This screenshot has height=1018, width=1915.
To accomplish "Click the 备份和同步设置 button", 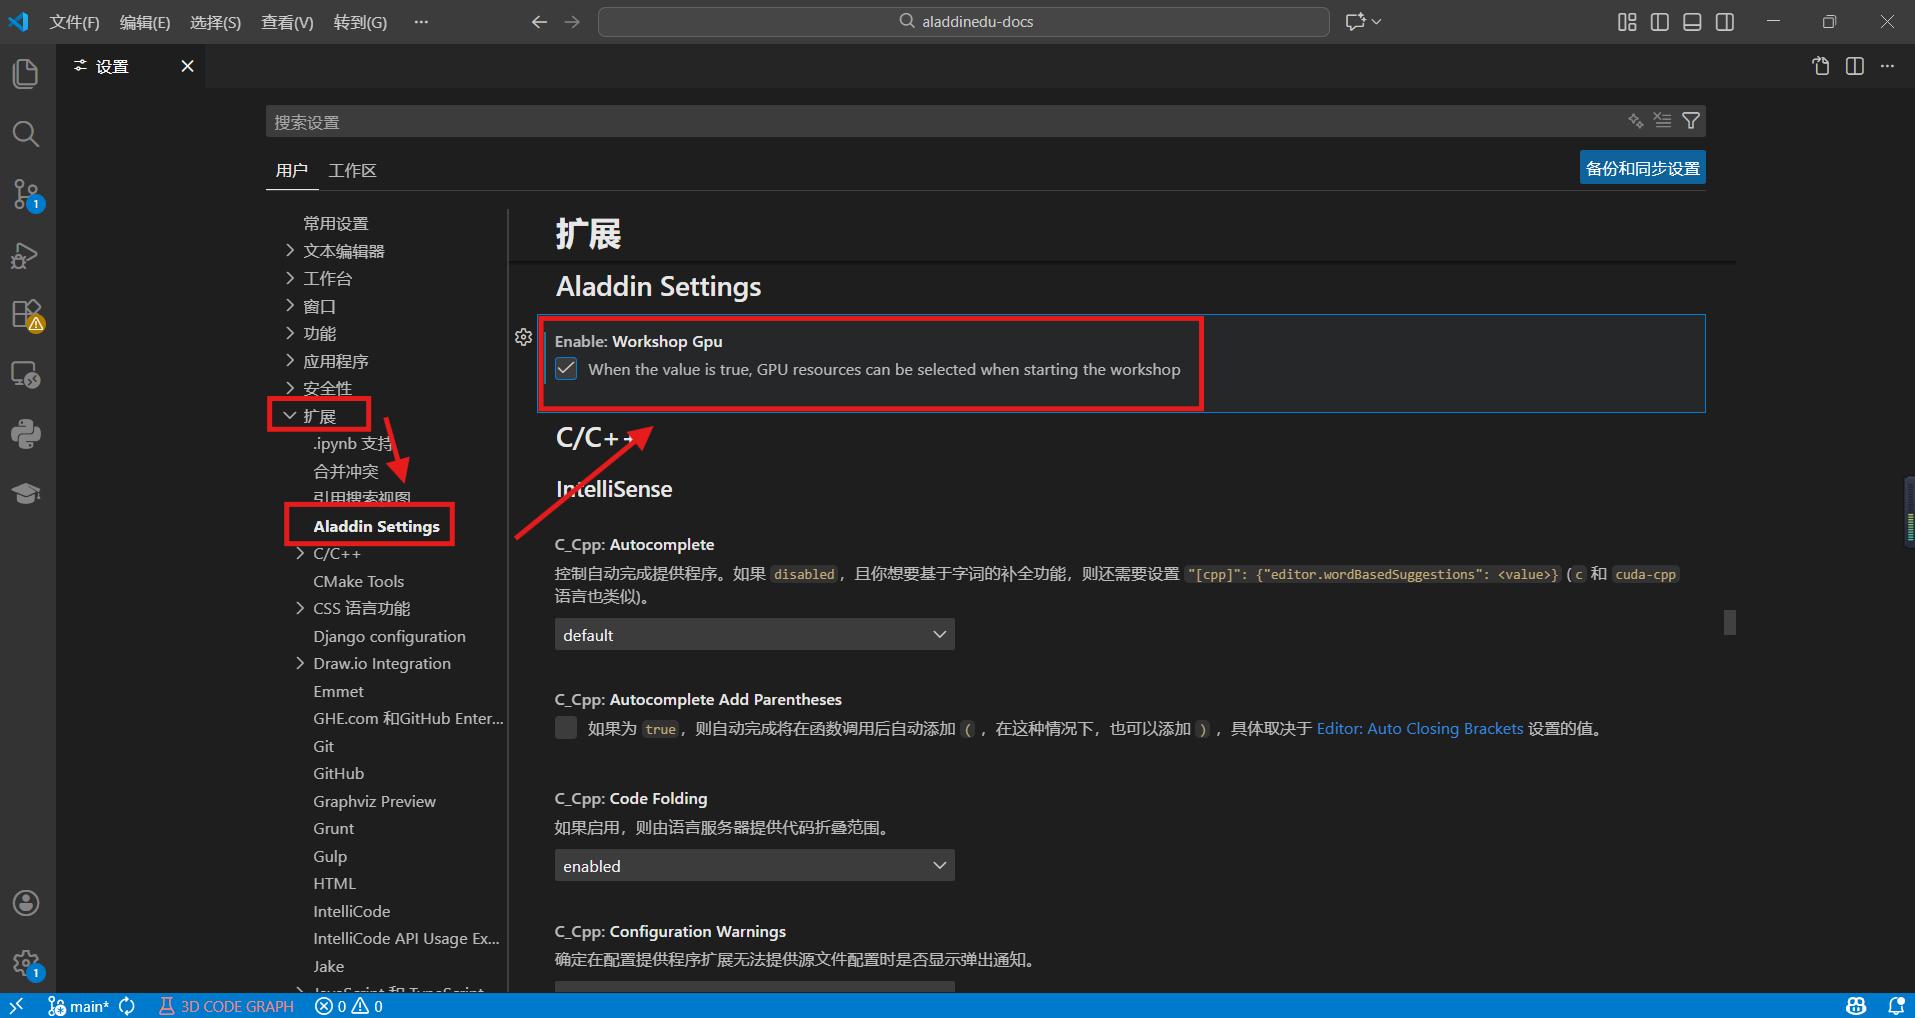I will click(x=1642, y=168).
